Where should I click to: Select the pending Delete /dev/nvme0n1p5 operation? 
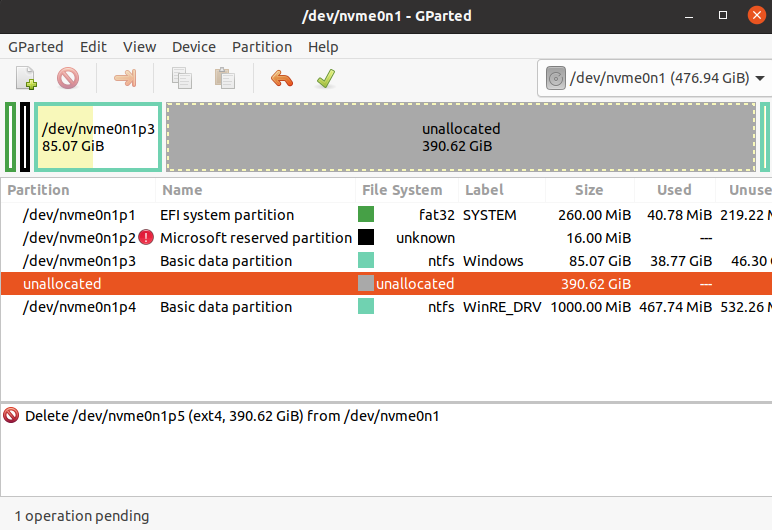[230, 416]
